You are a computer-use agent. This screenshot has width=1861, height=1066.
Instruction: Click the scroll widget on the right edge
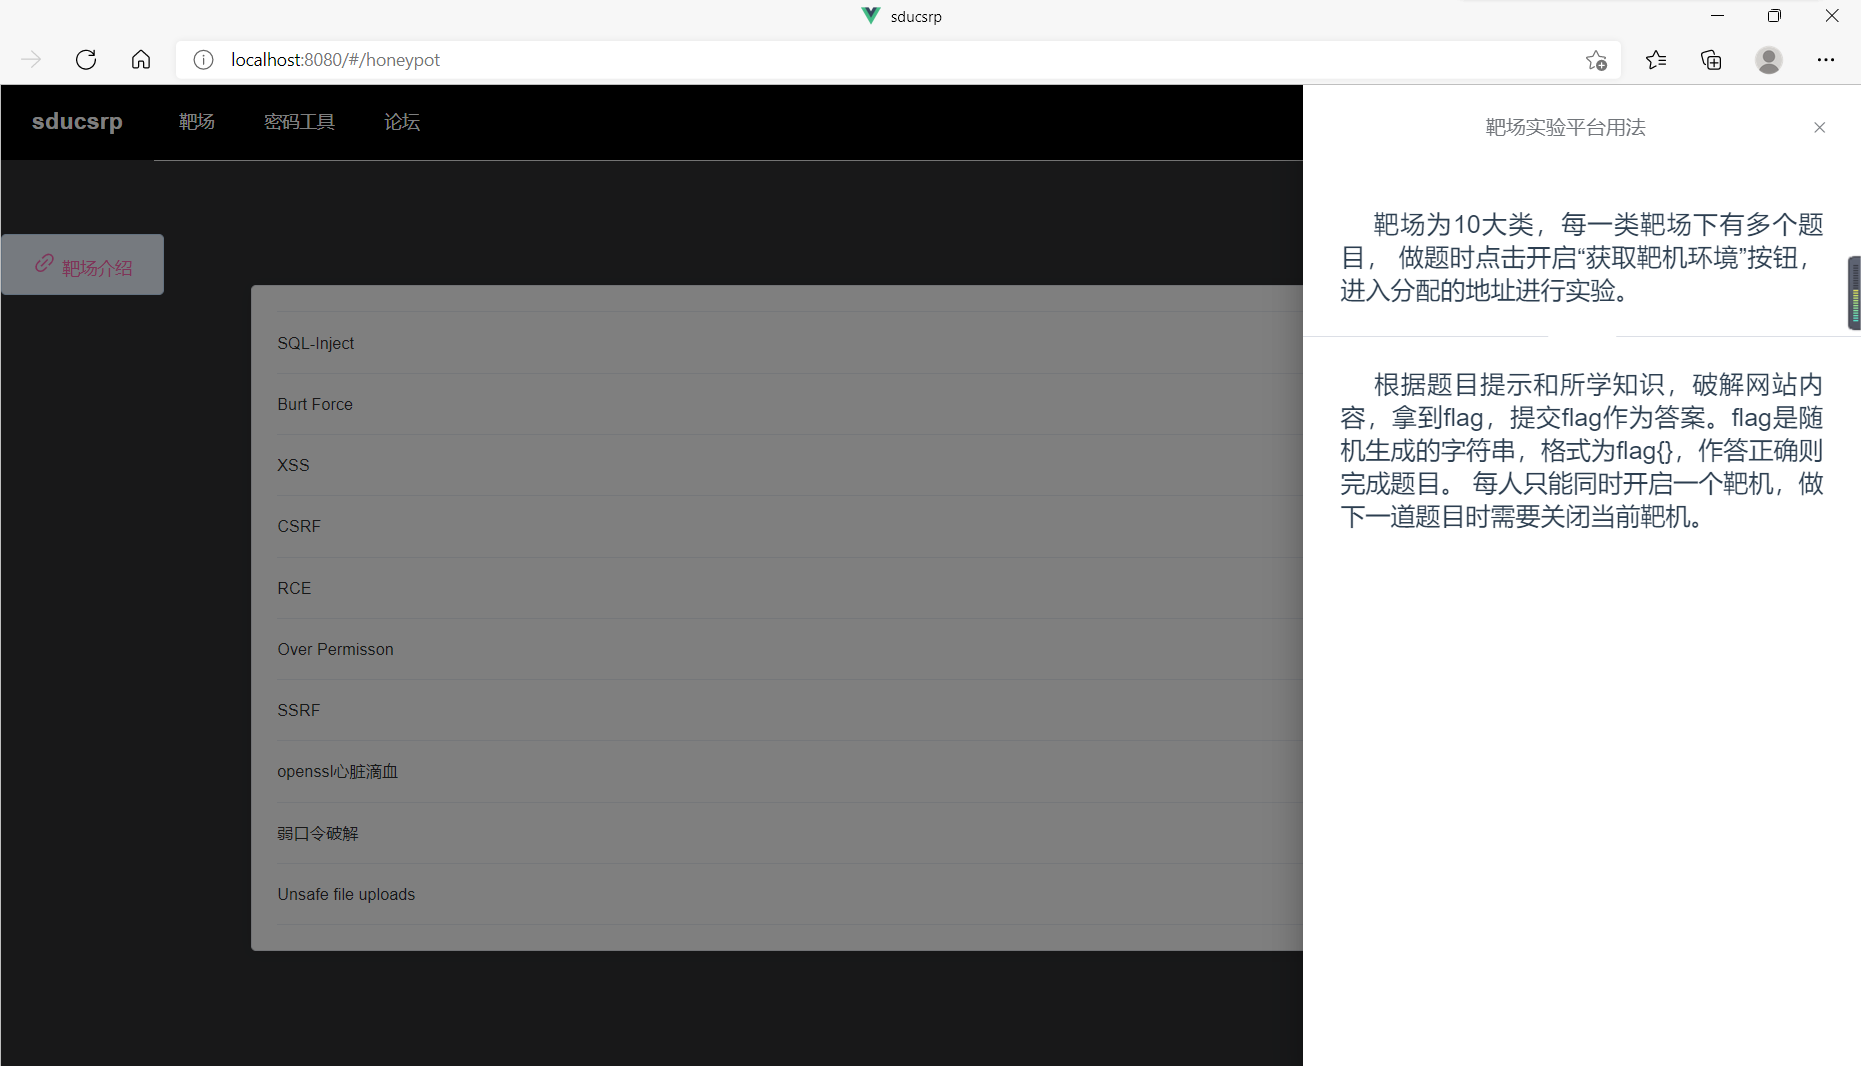pyautogui.click(x=1854, y=293)
